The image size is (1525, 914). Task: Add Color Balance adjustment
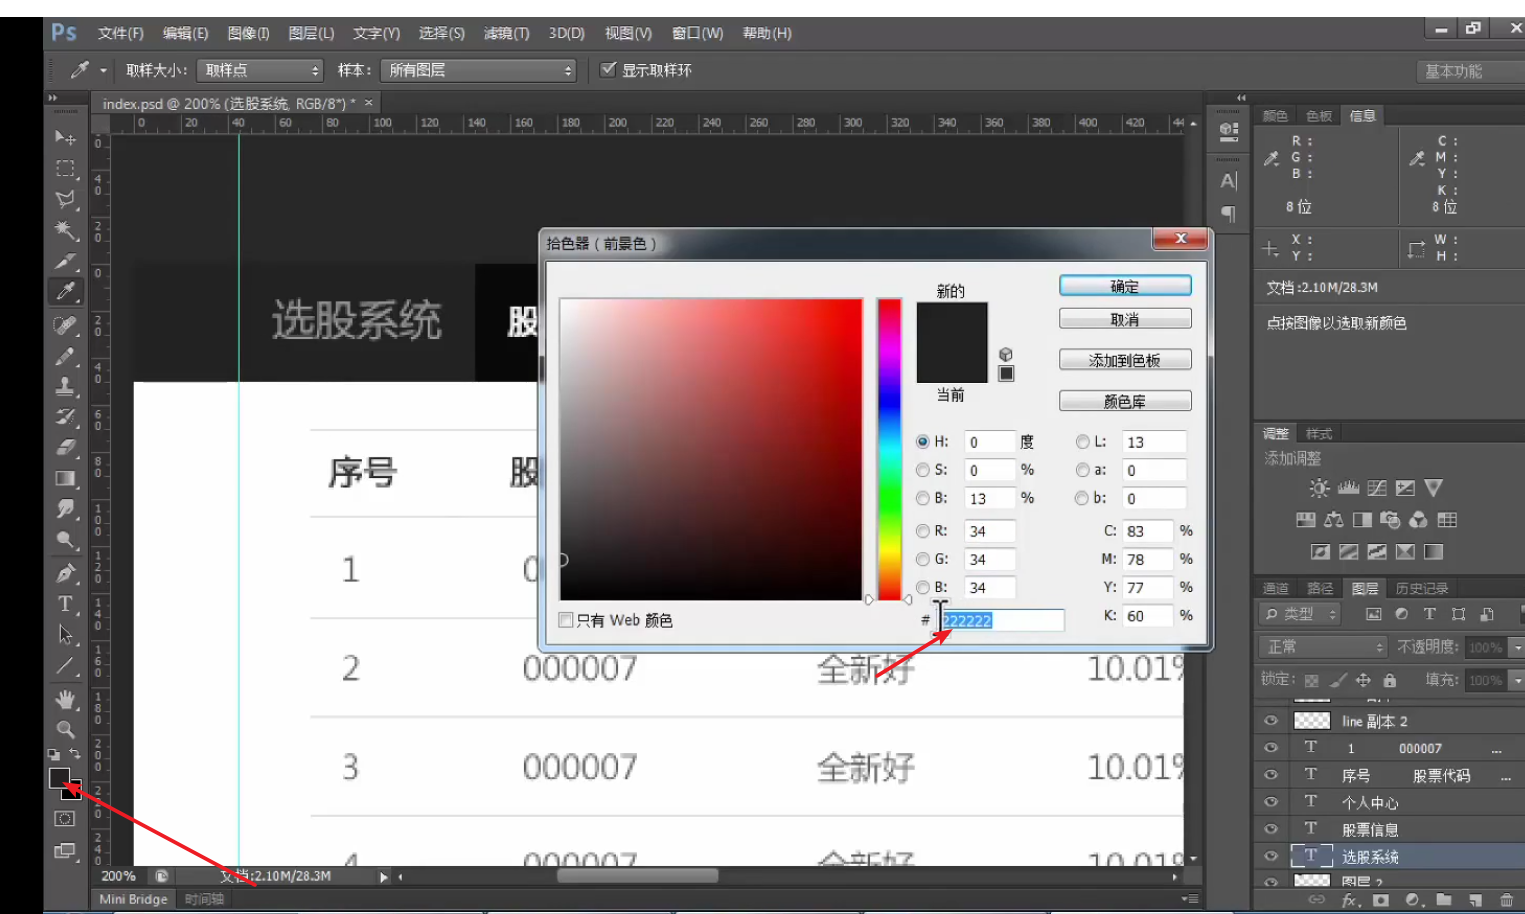(x=1334, y=520)
